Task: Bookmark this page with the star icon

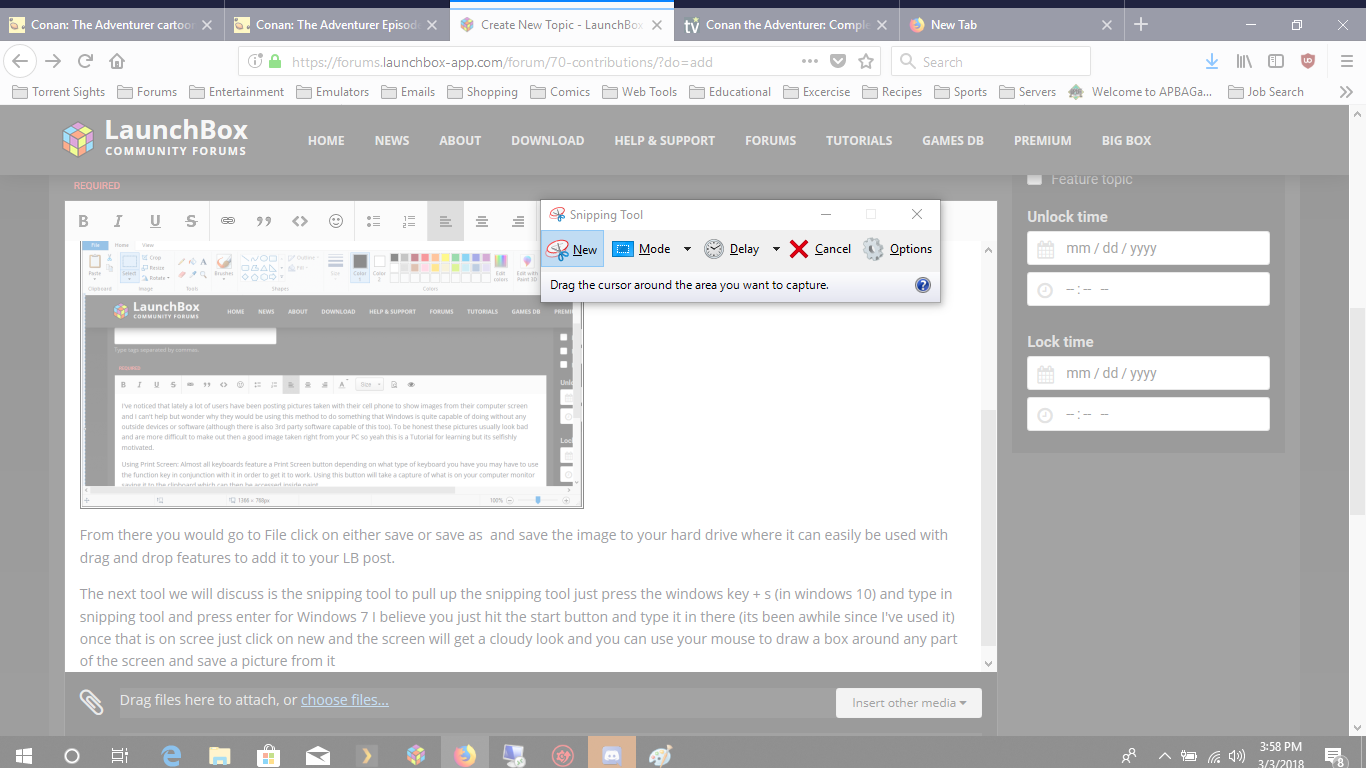Action: pos(866,61)
